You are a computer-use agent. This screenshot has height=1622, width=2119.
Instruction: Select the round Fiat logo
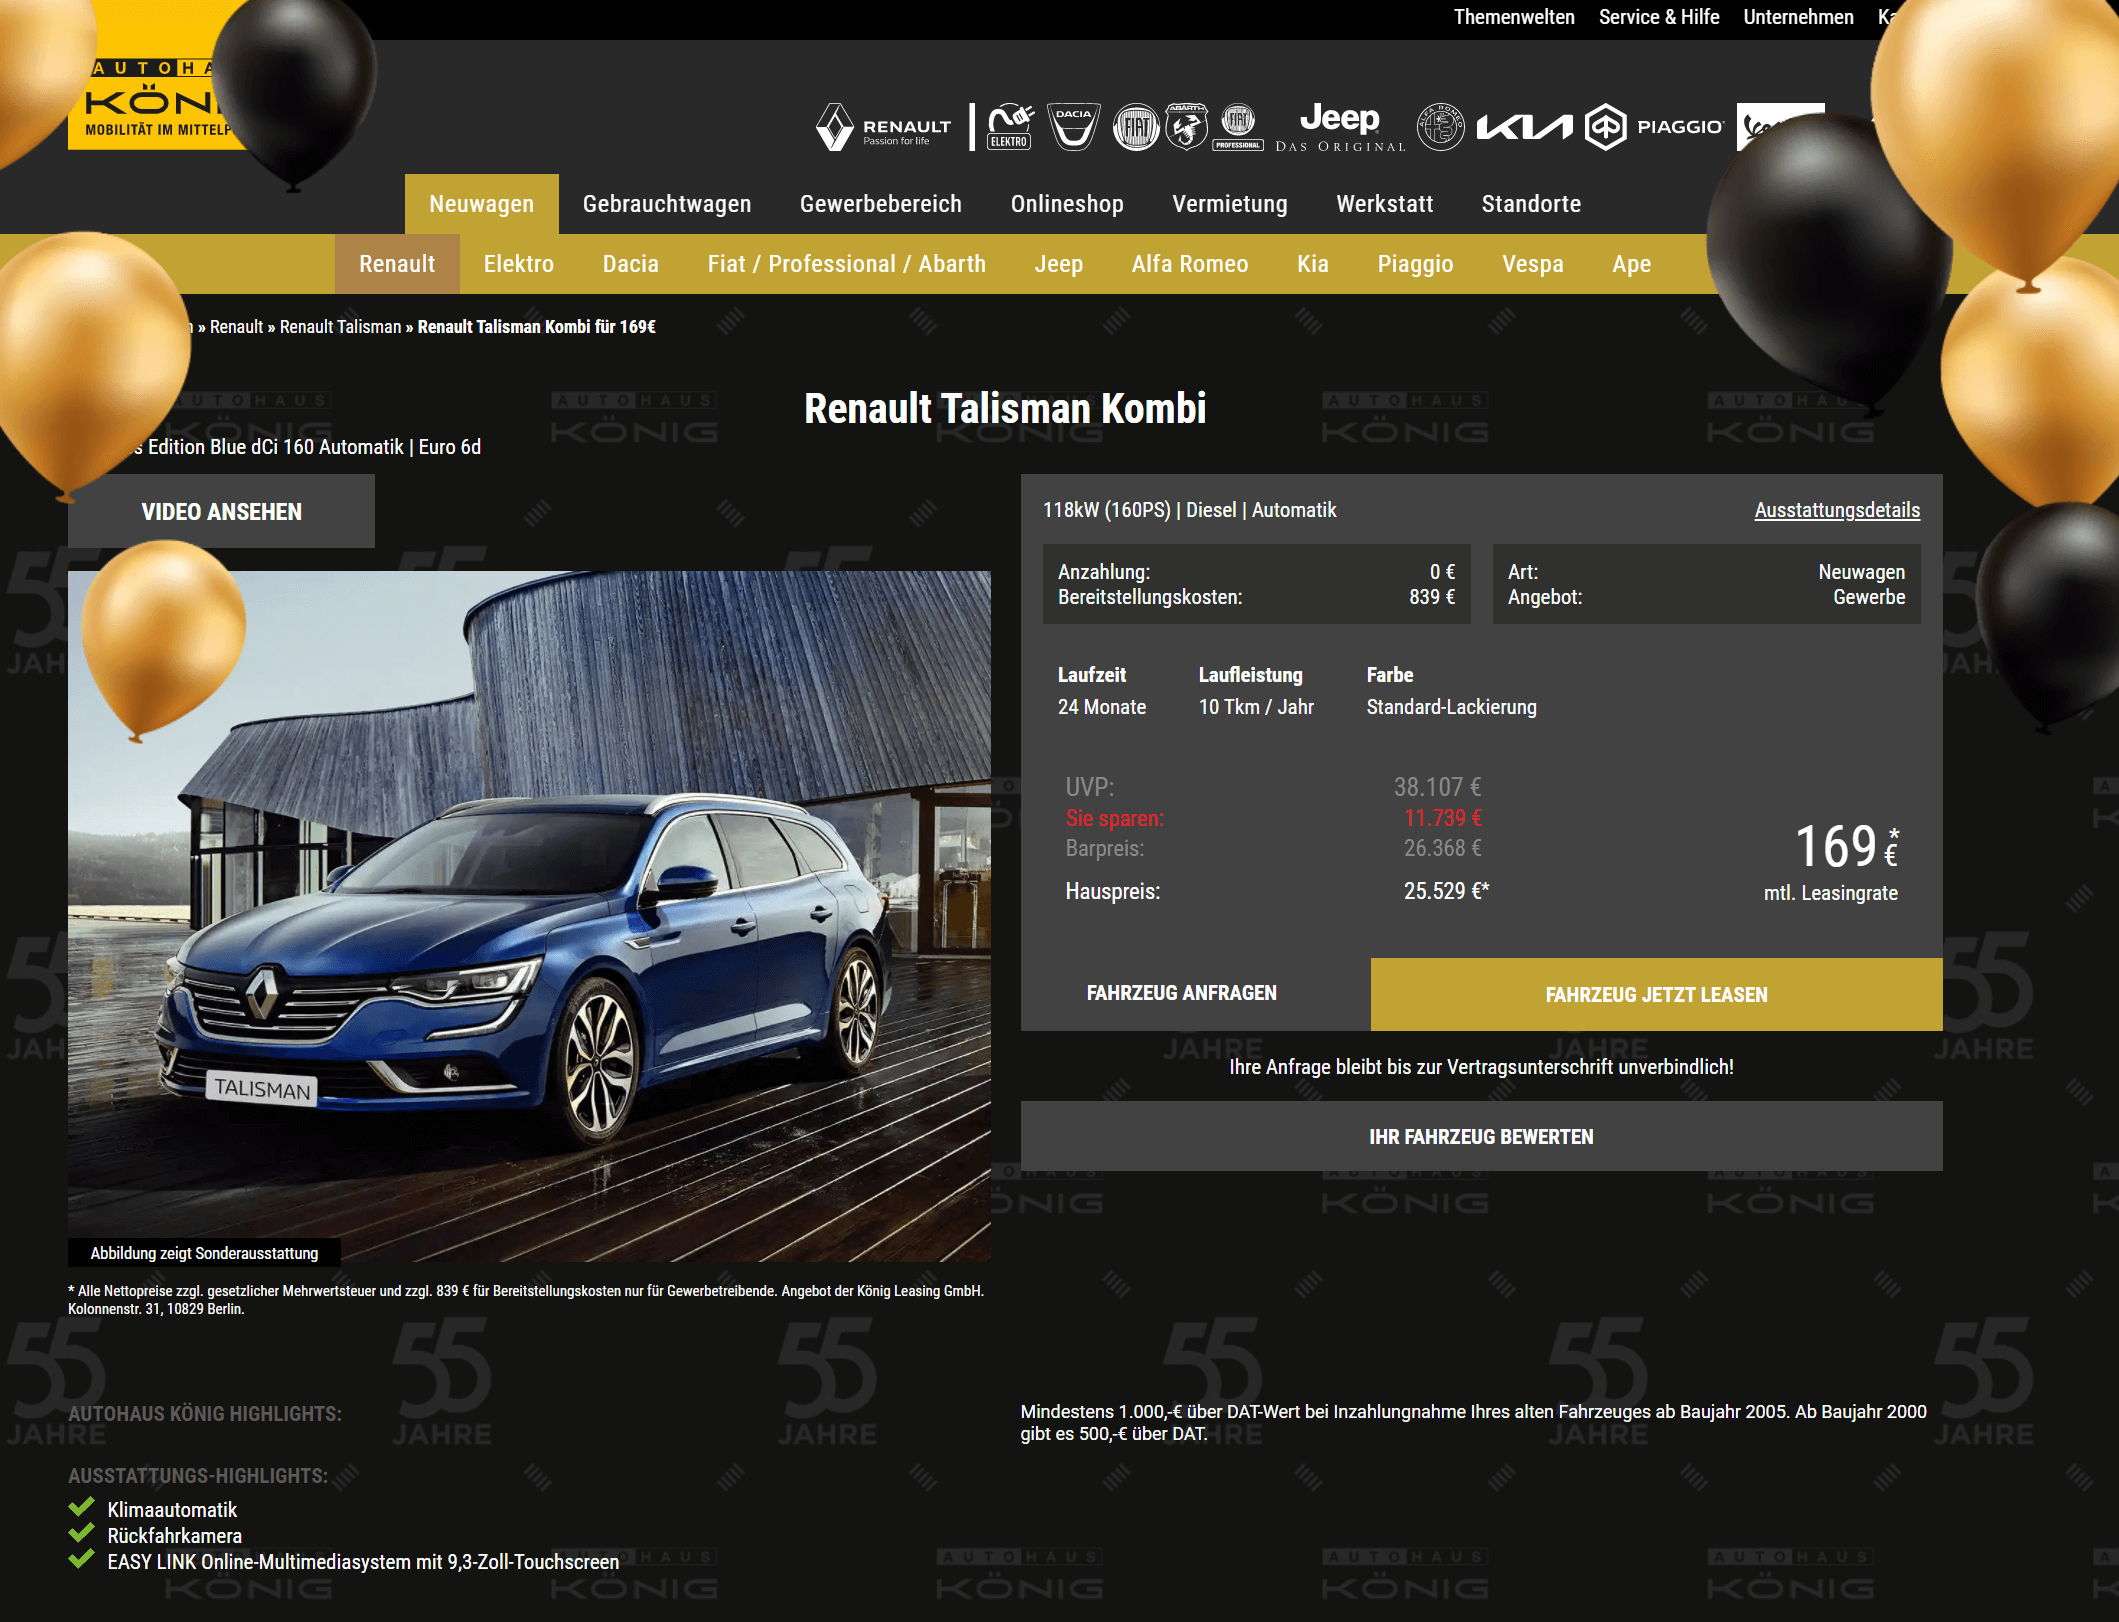coord(1136,127)
